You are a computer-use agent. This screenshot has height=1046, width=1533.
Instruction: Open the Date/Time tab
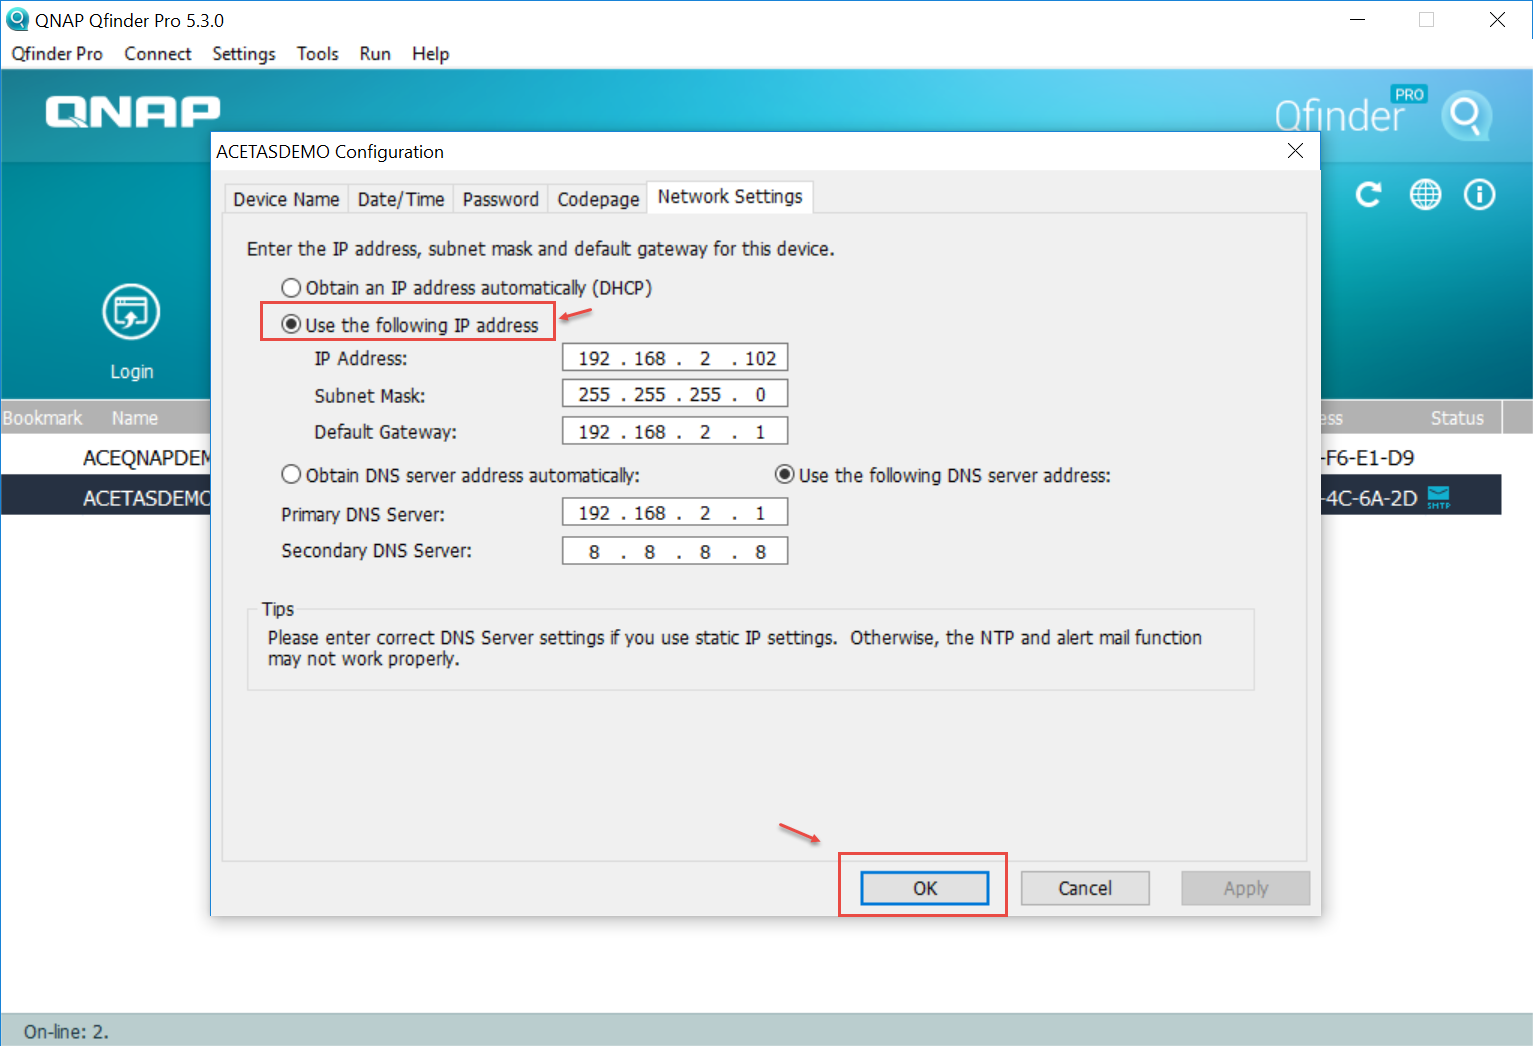click(x=401, y=199)
